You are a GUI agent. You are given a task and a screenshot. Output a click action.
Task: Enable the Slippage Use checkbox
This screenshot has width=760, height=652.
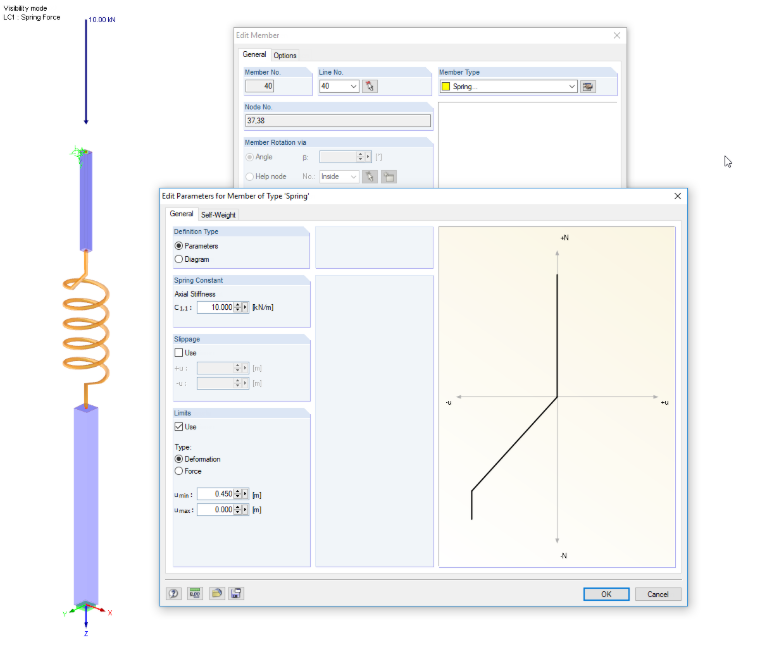[179, 353]
